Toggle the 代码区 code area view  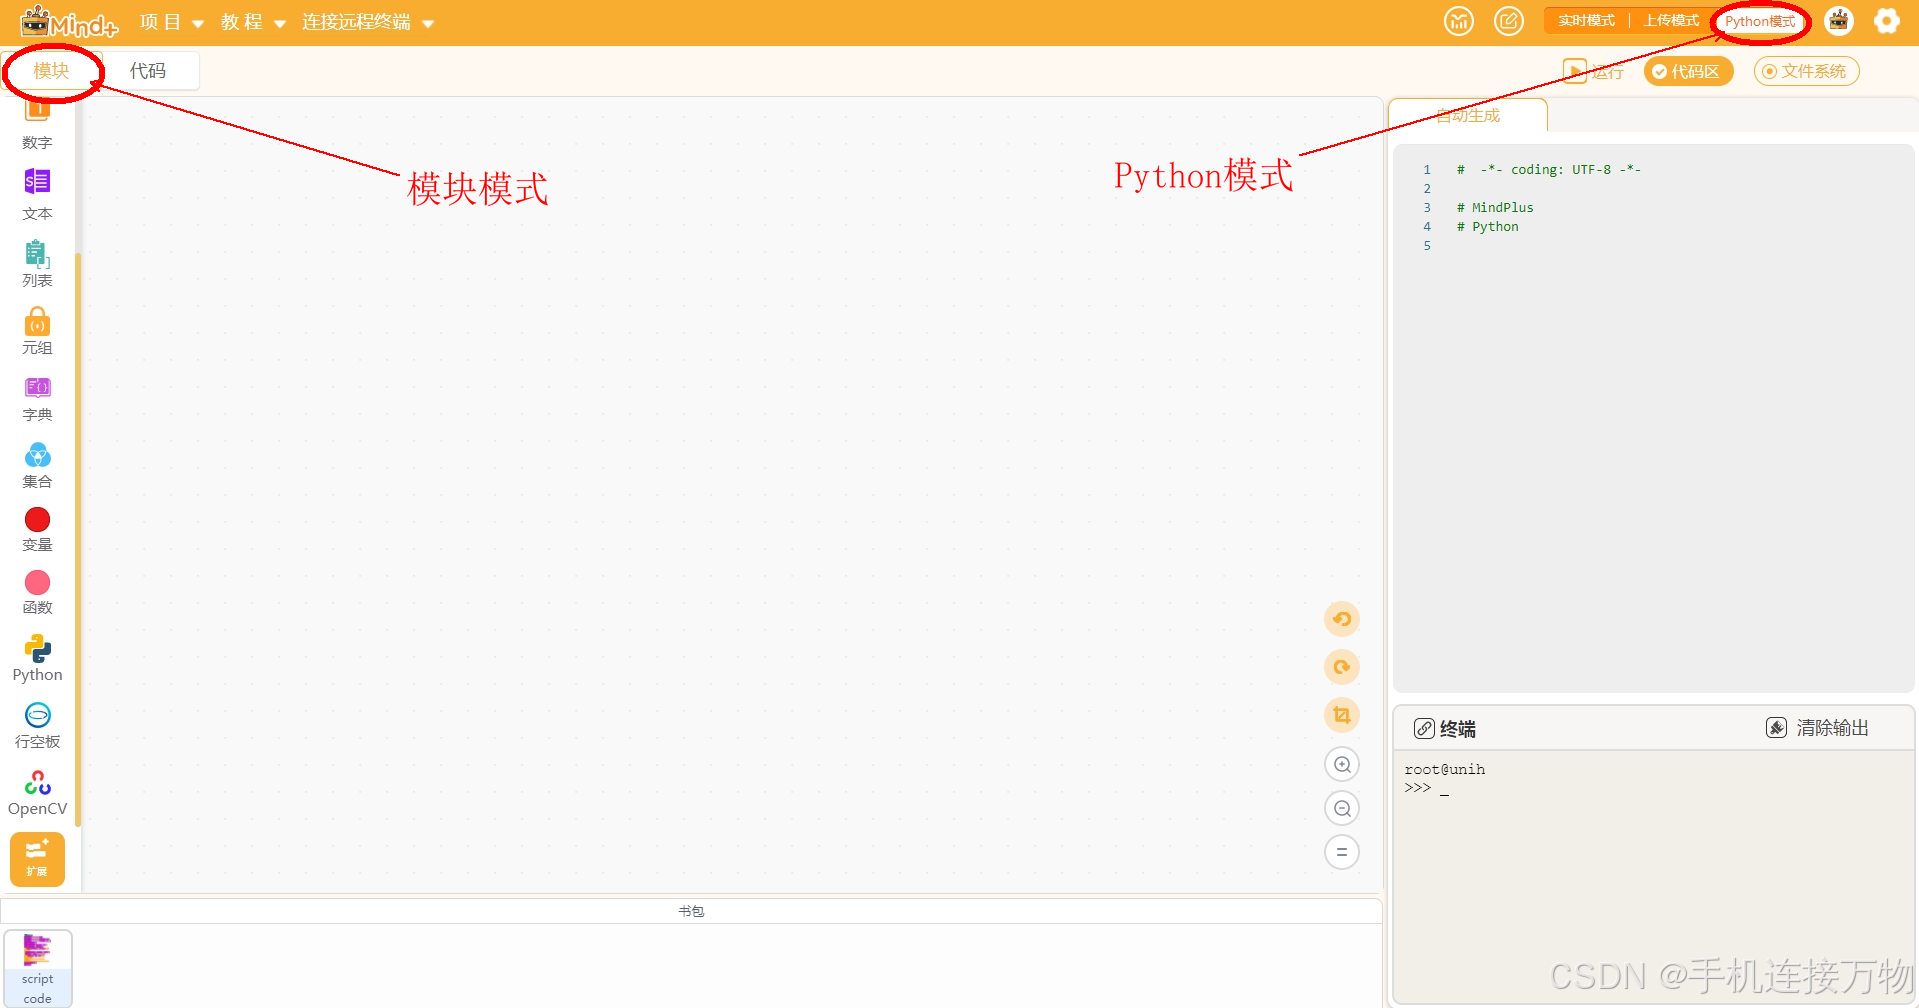point(1688,72)
